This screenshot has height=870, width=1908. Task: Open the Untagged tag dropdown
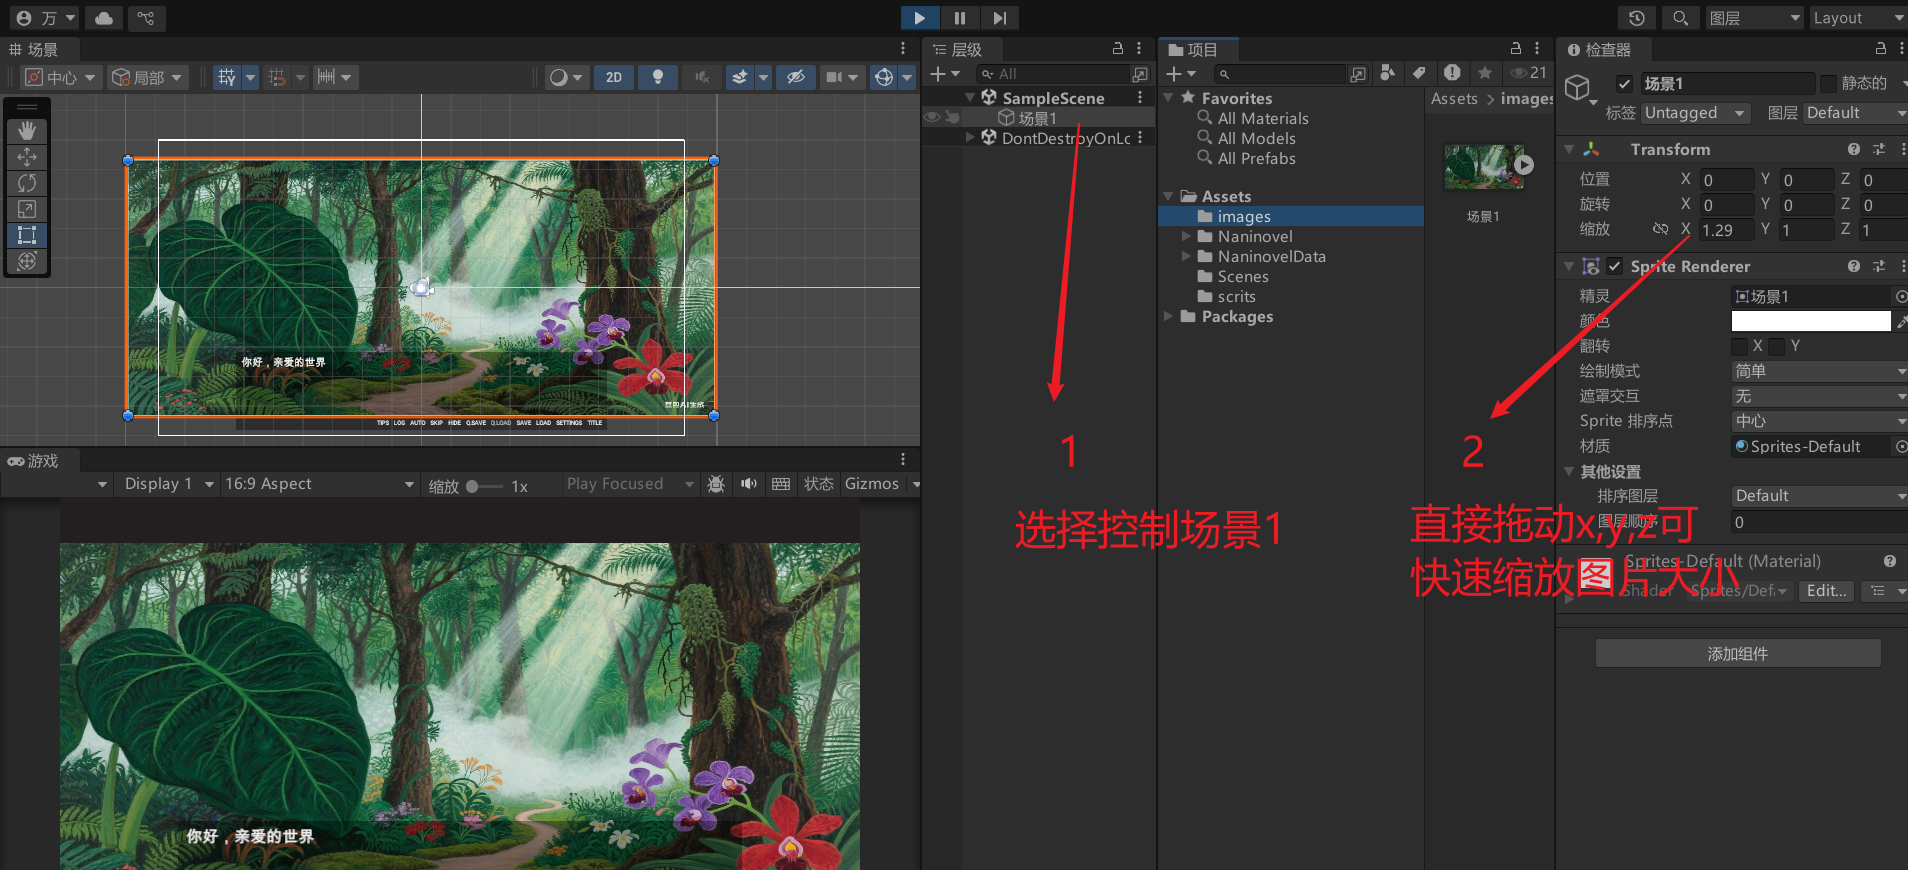pos(1695,113)
